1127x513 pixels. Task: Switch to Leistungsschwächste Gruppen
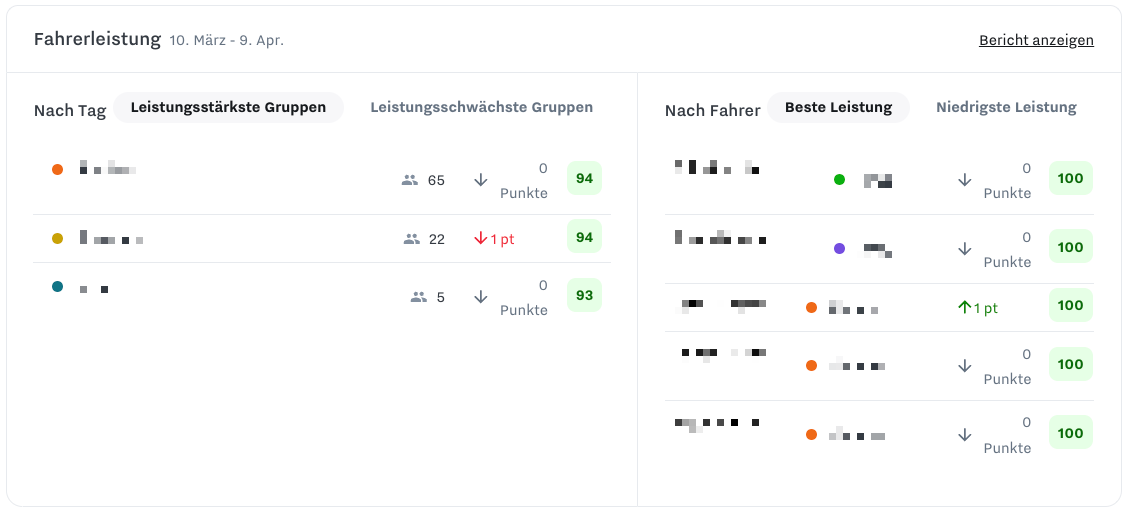coord(482,108)
